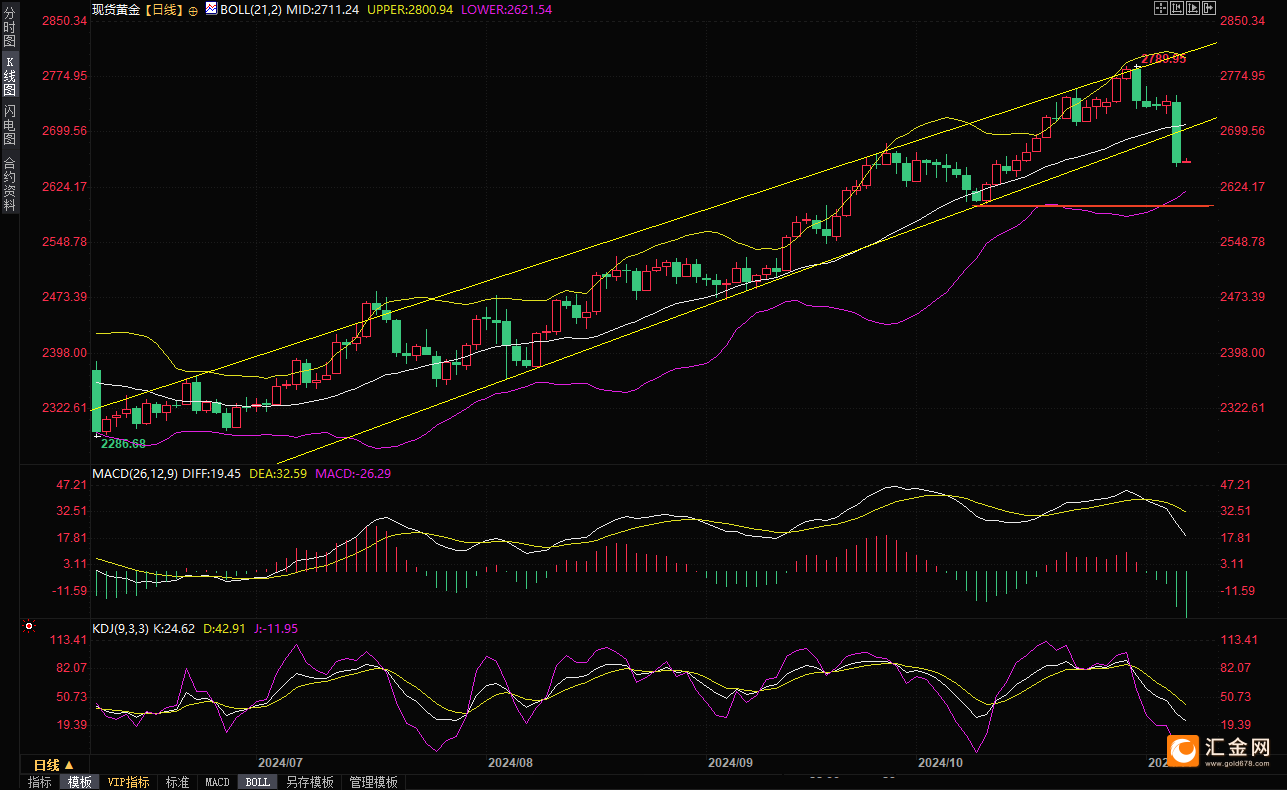Viewport: 1287px width, 790px height.
Task: Click the hide side panel arrow icon
Action: (1209, 8)
